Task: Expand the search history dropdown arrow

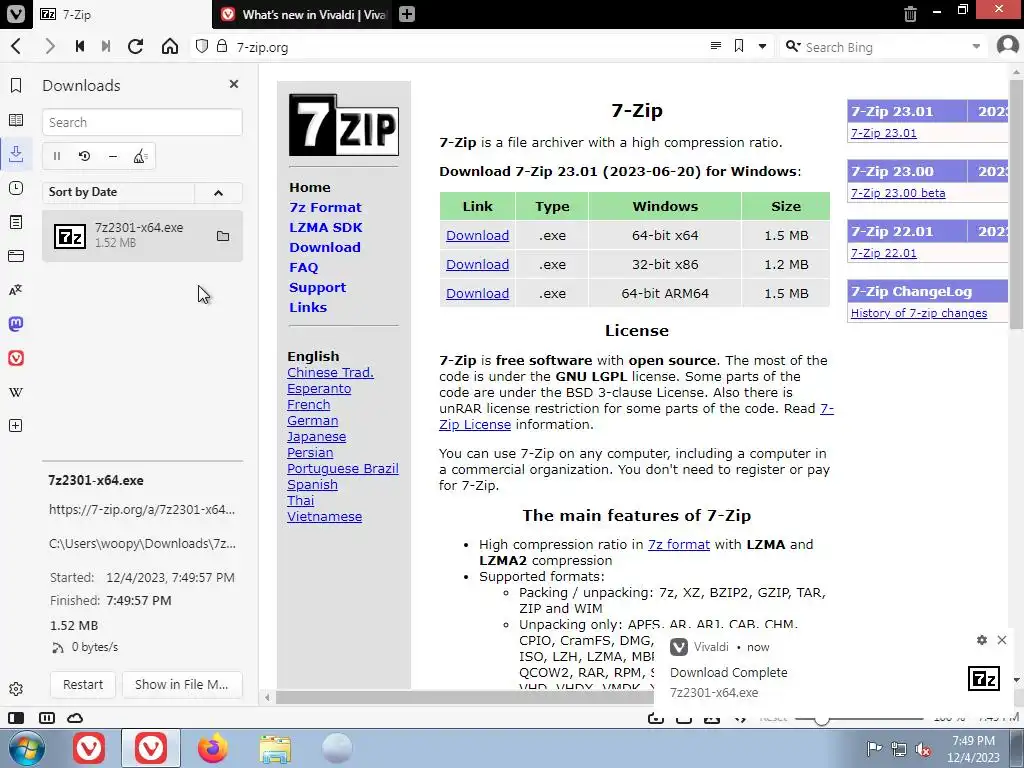Action: point(976,46)
